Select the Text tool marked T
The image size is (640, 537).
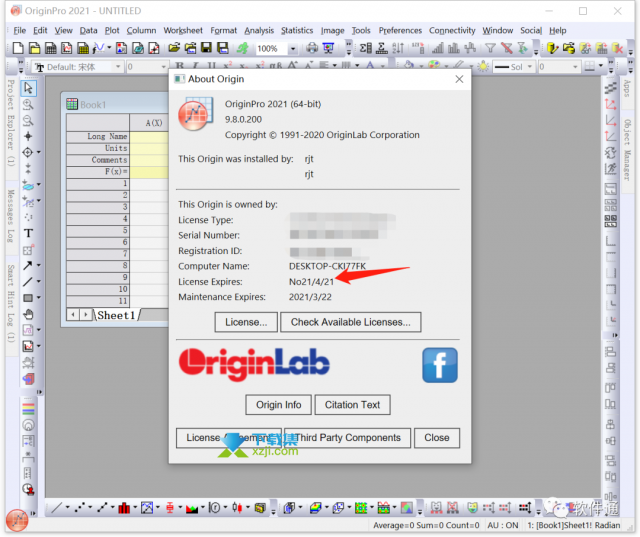pos(28,233)
